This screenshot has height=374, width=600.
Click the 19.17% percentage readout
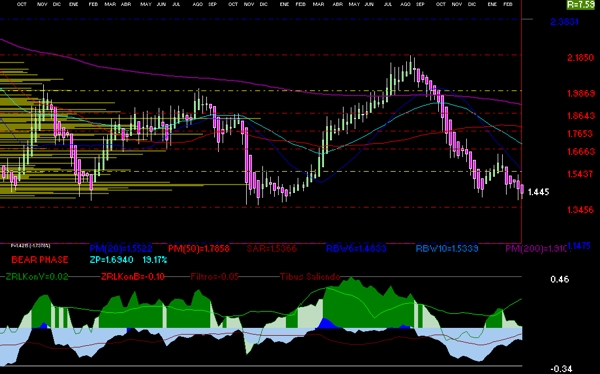click(x=155, y=260)
